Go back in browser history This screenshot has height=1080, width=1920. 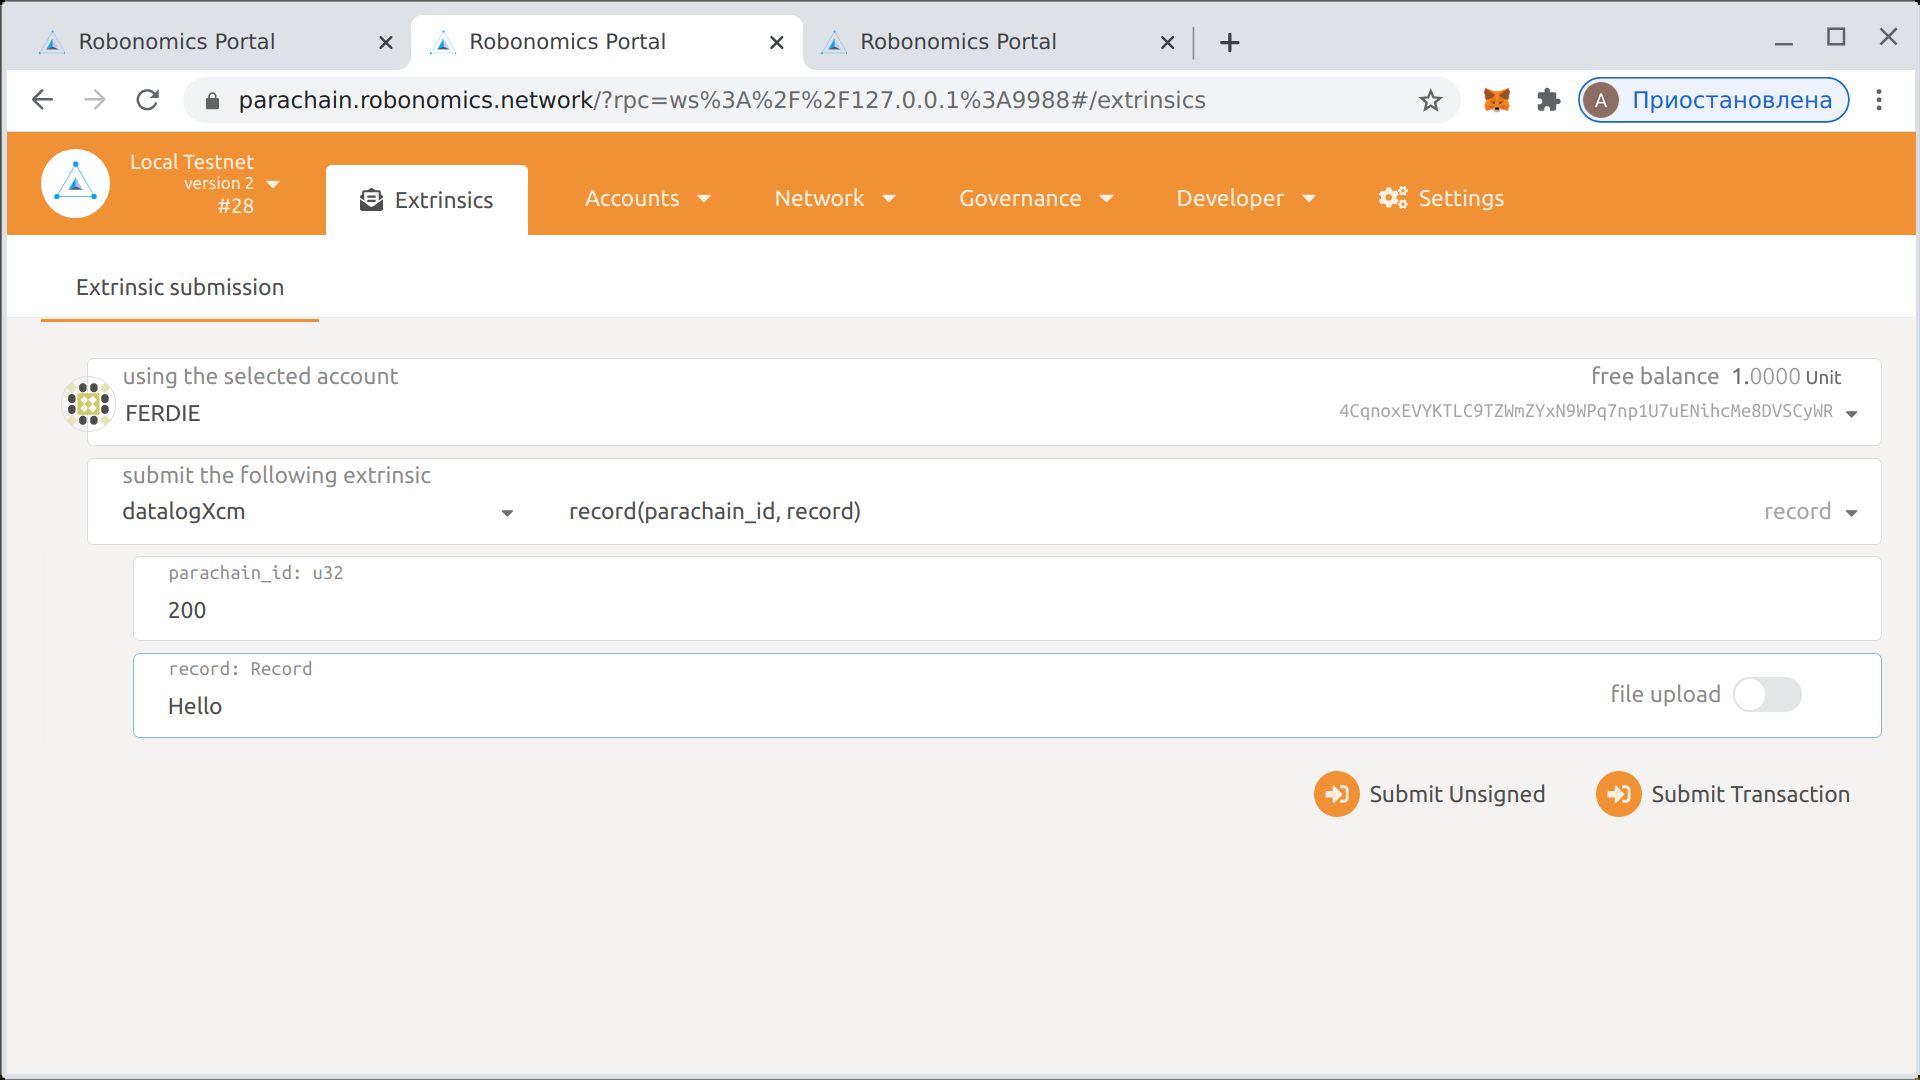tap(42, 100)
